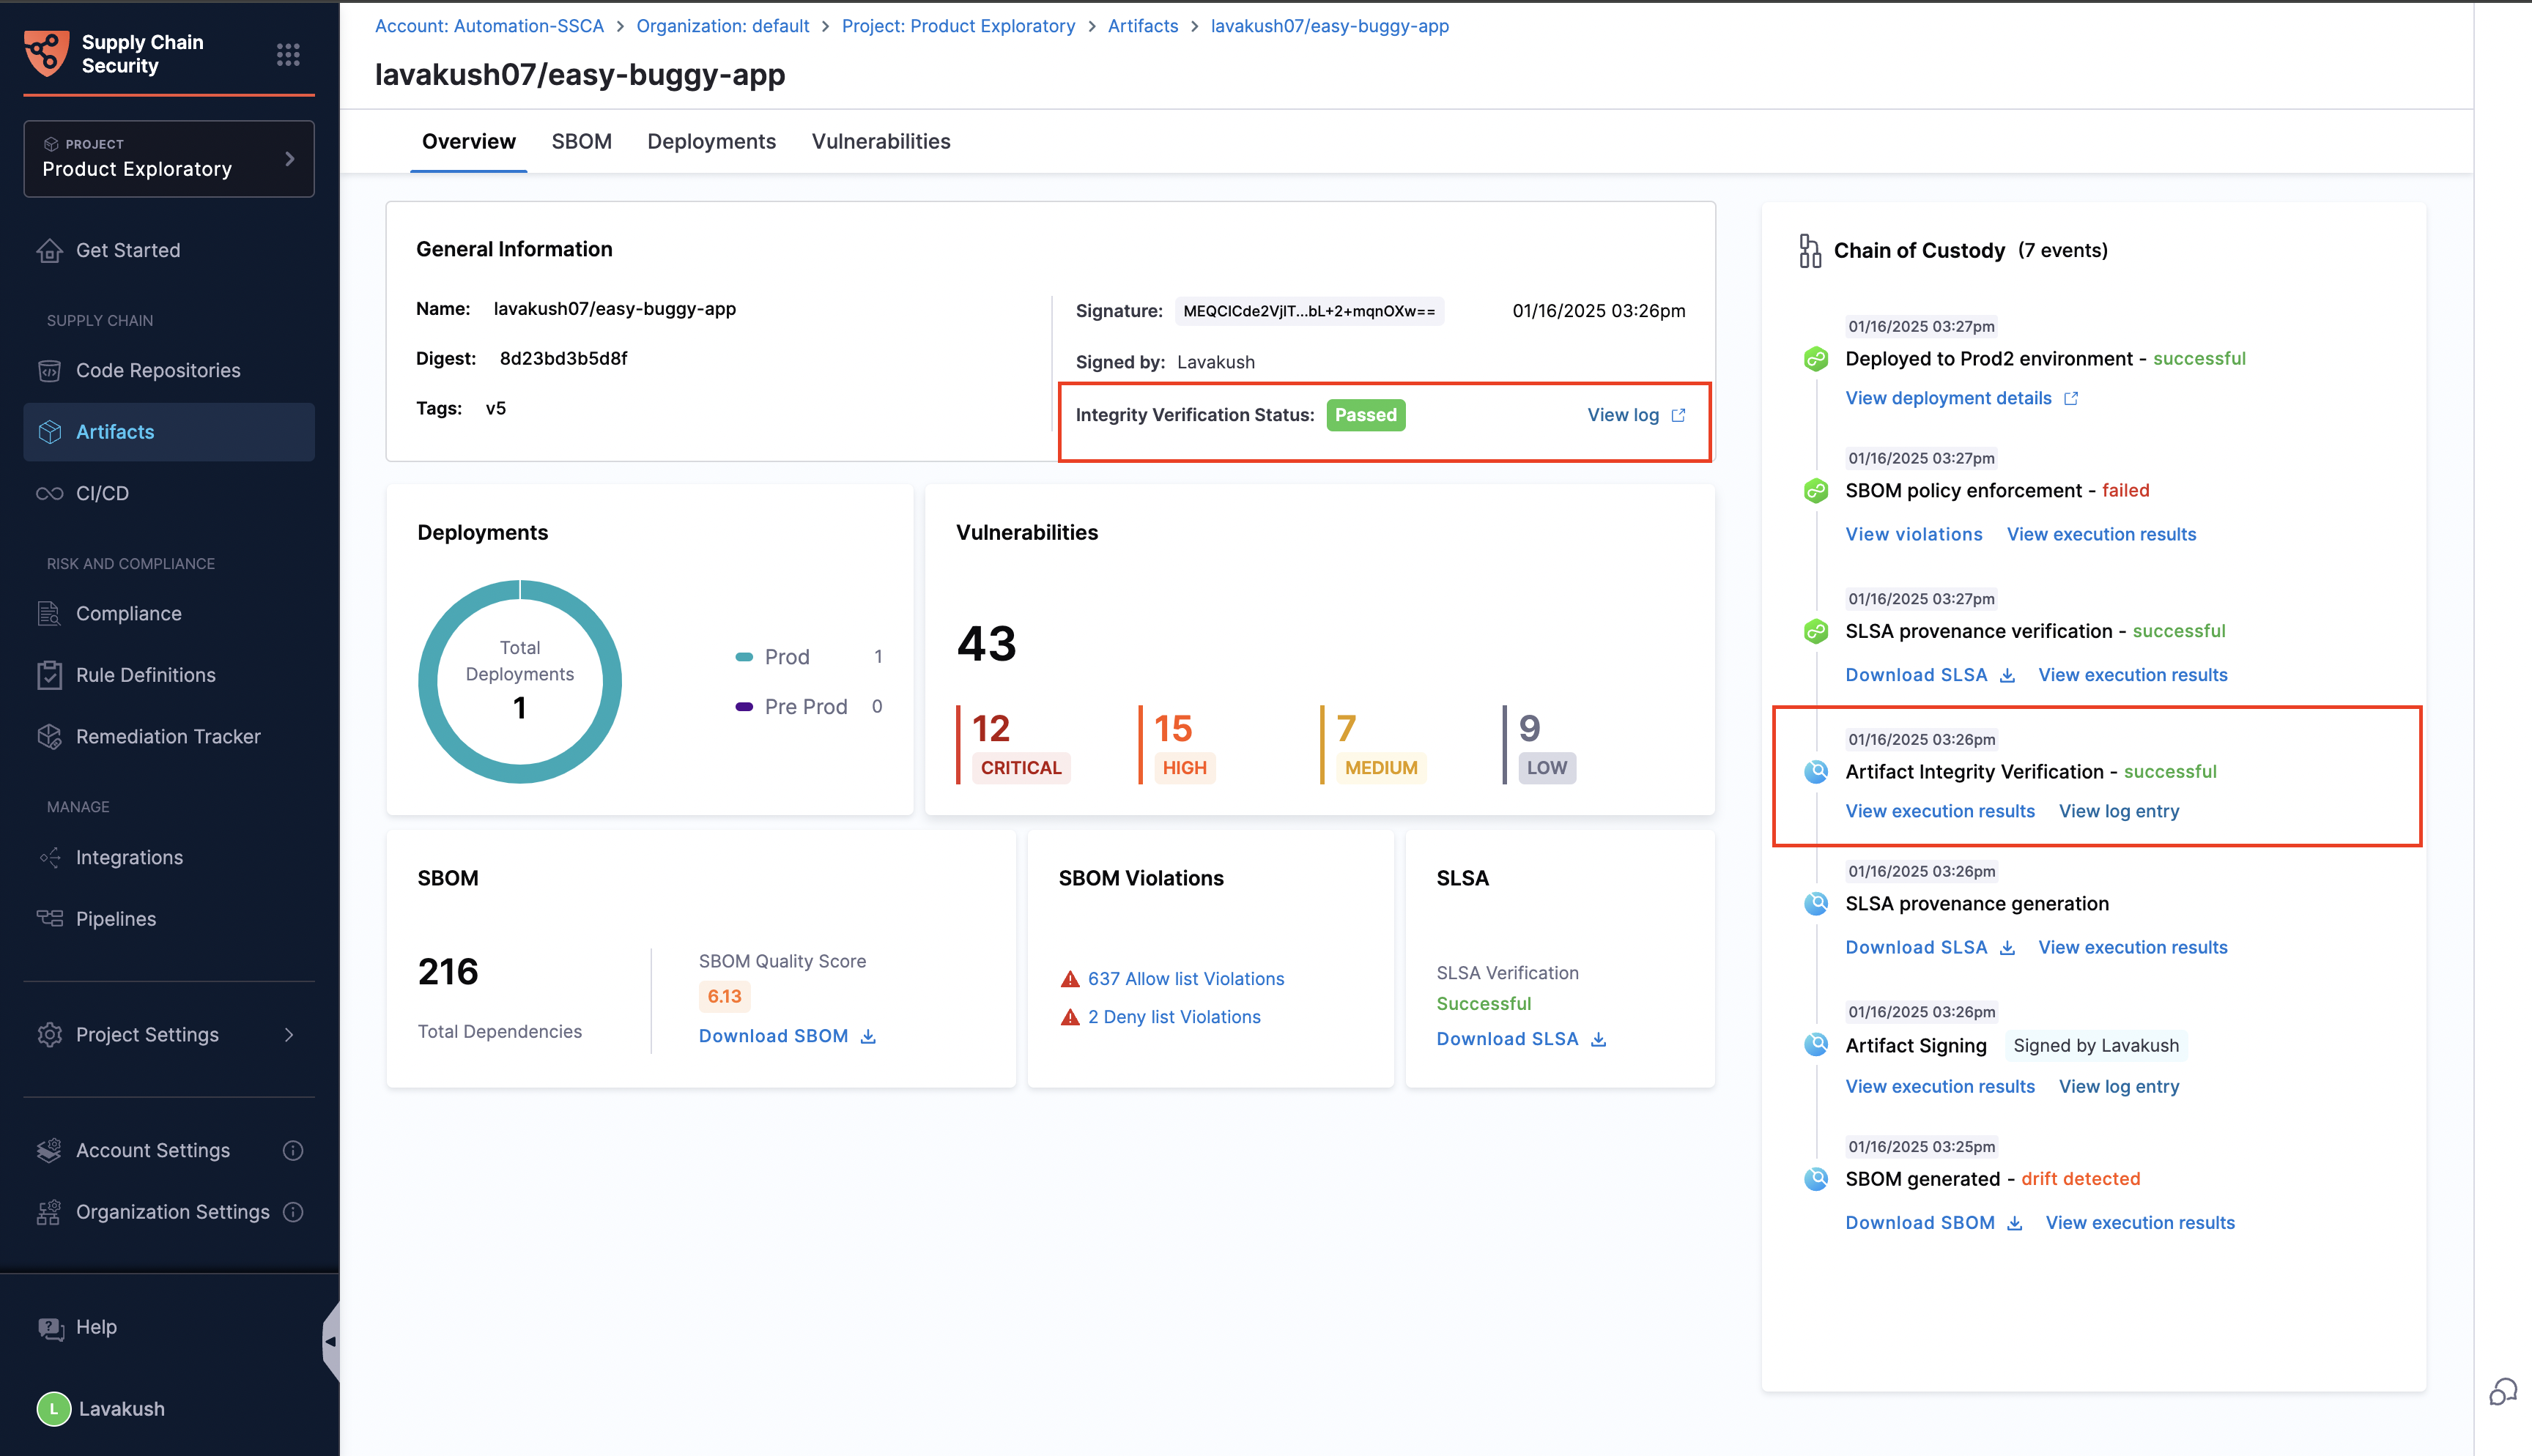Switch to the SBOM tab
2532x1456 pixels.
pos(581,142)
